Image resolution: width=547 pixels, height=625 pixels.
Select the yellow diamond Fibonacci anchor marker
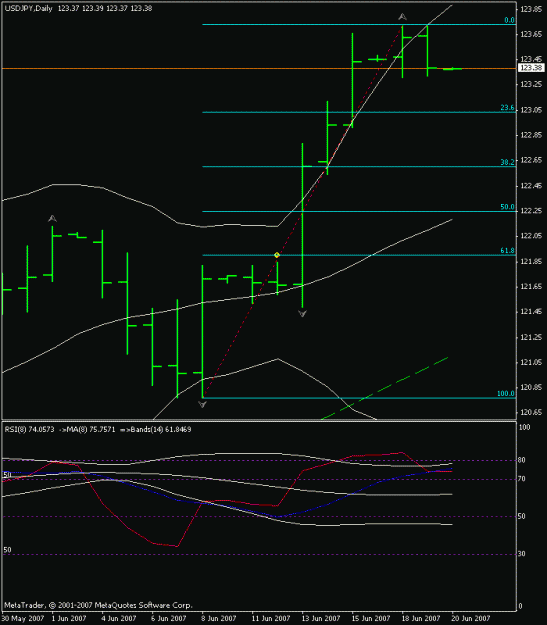point(277,255)
